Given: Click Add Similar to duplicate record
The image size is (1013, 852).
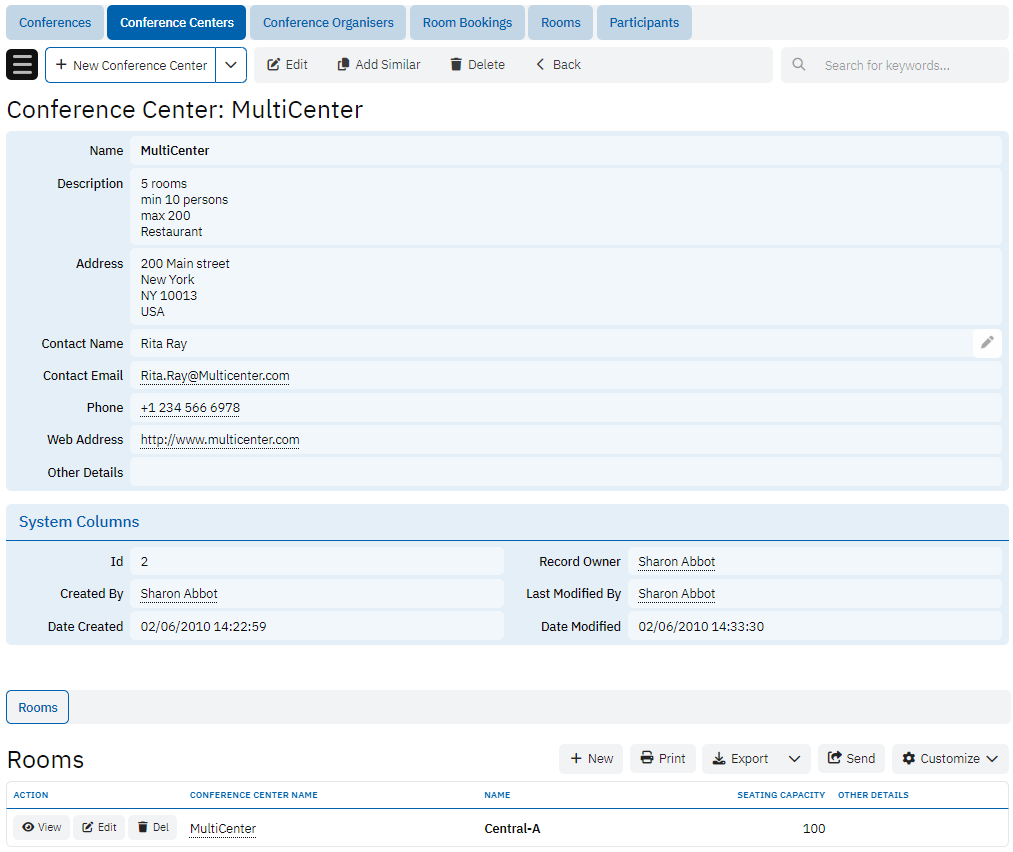Looking at the screenshot, I should (x=378, y=65).
